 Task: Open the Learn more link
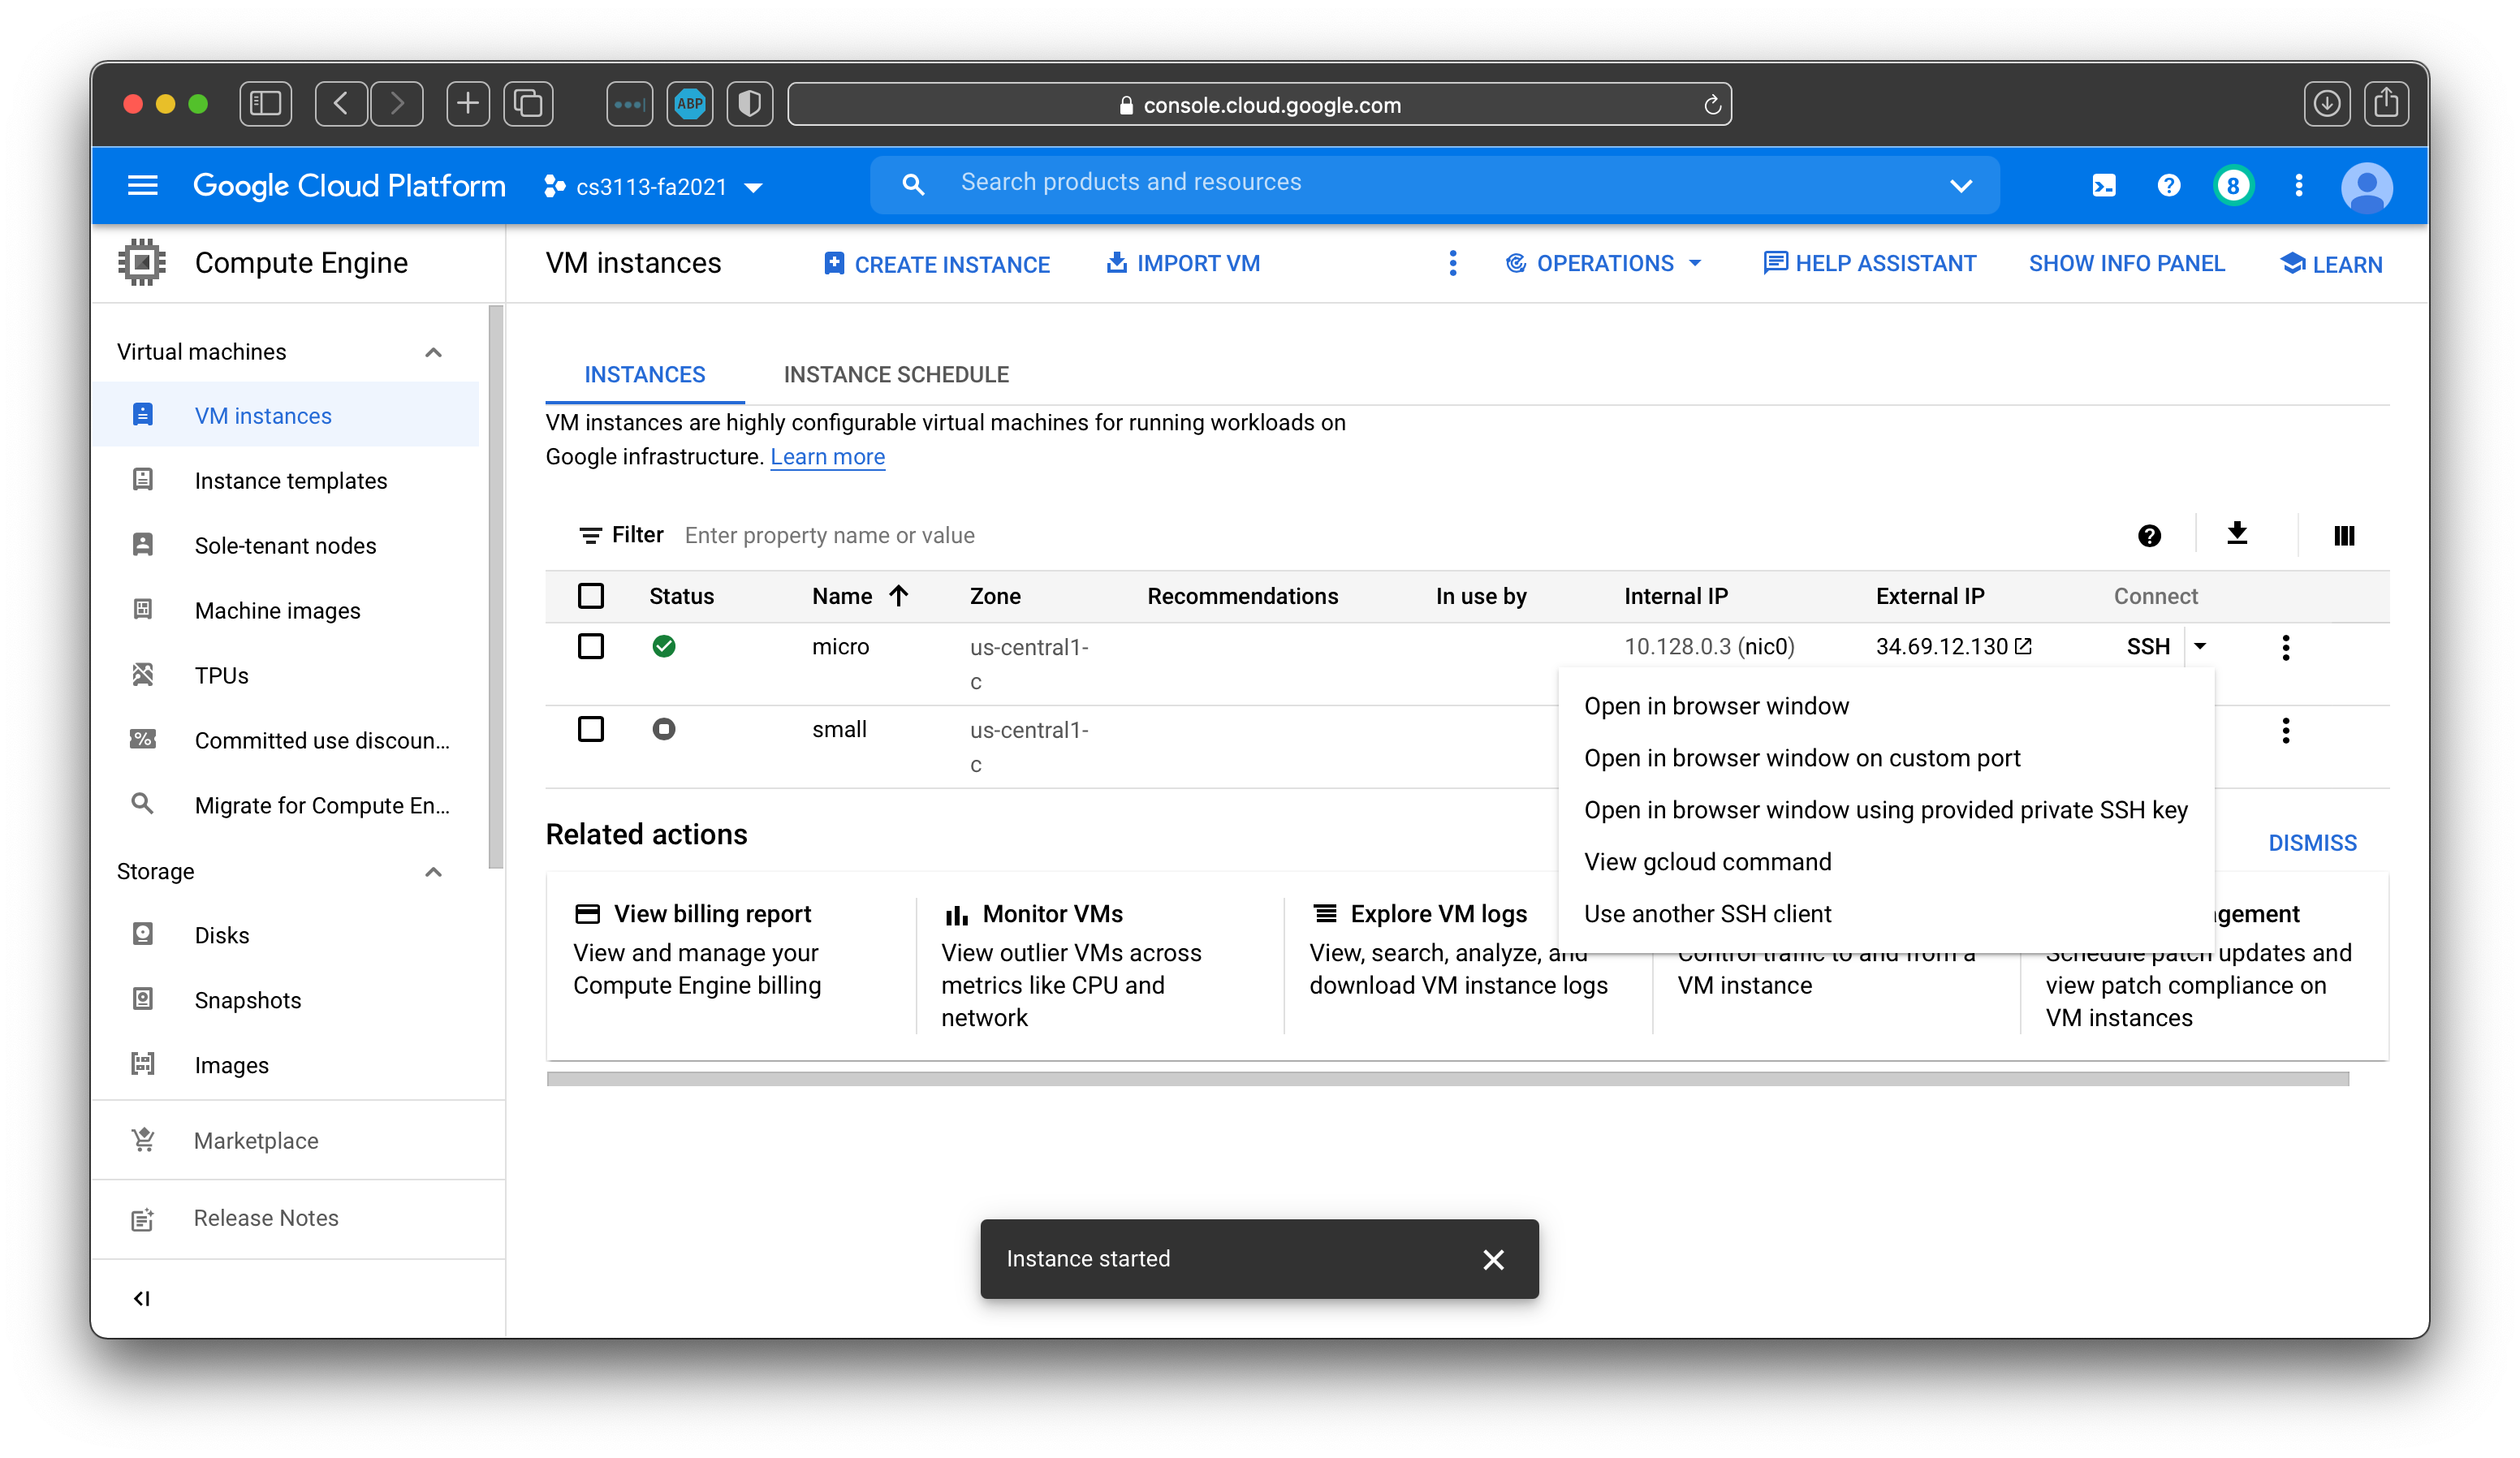827,456
